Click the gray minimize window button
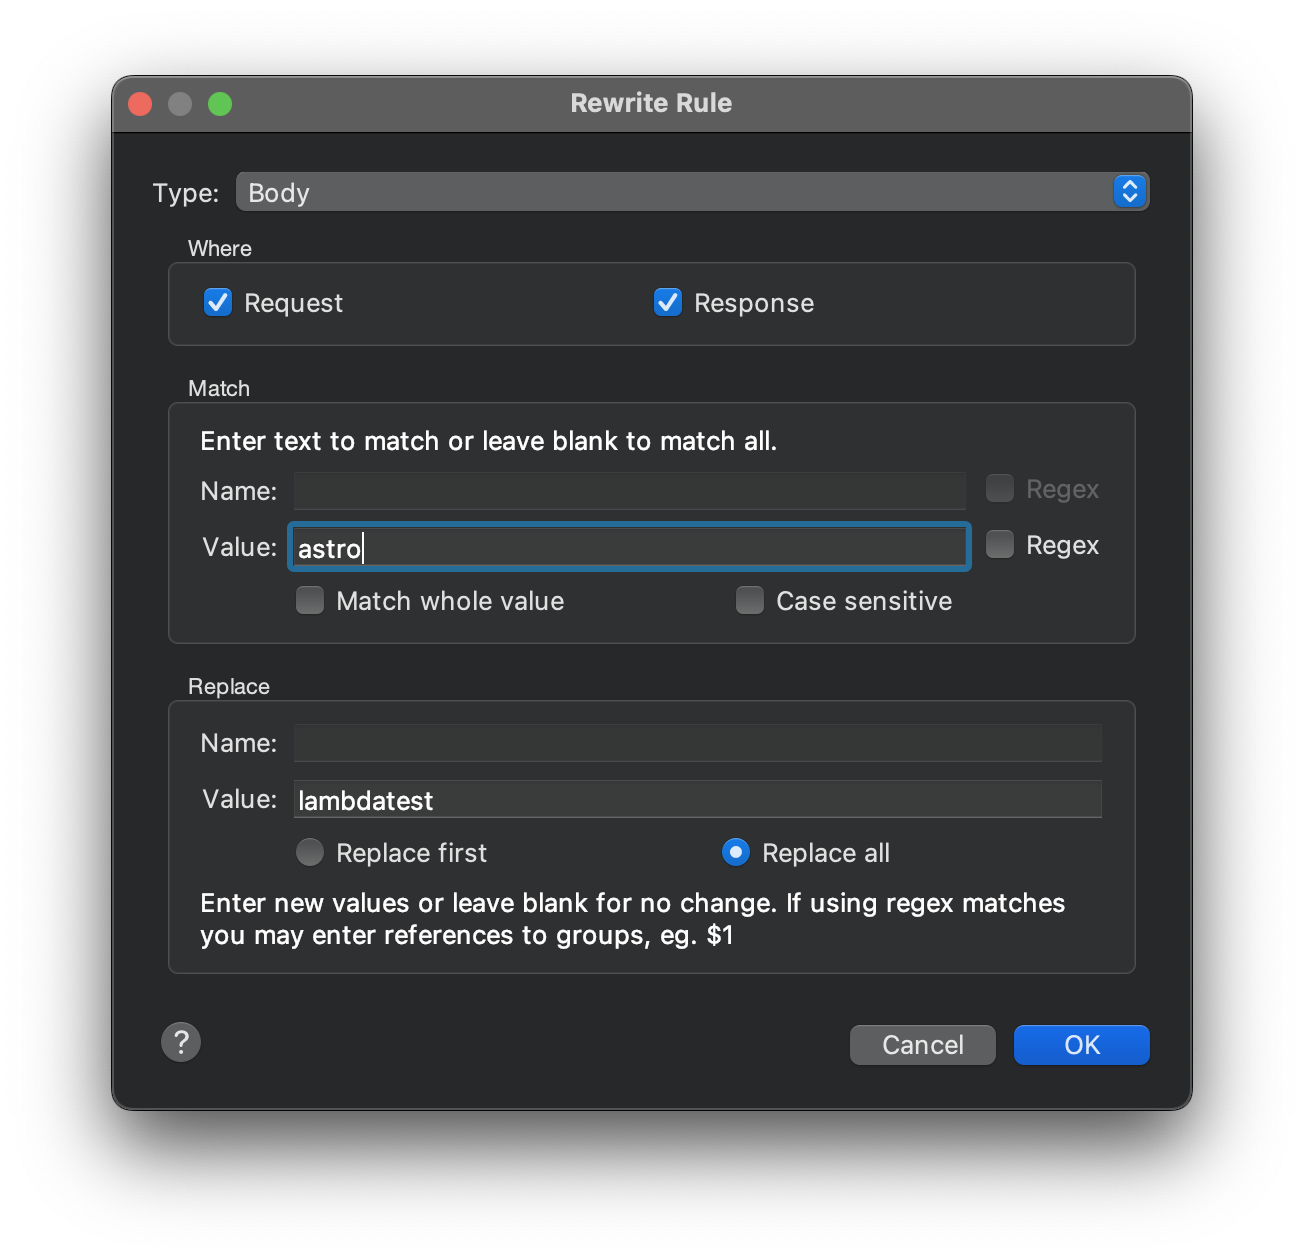 180,104
